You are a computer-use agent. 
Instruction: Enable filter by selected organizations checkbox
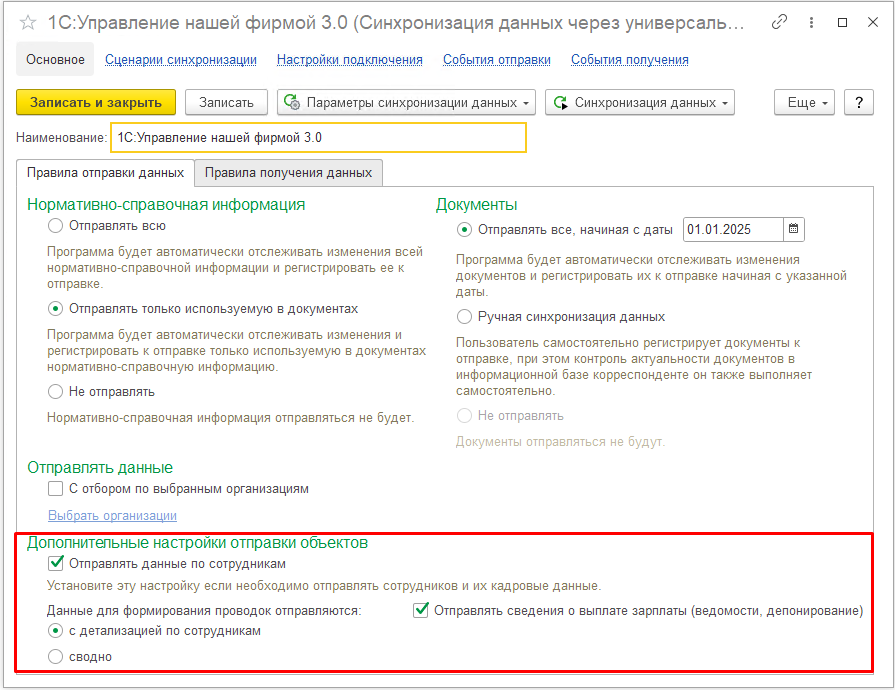click(56, 489)
